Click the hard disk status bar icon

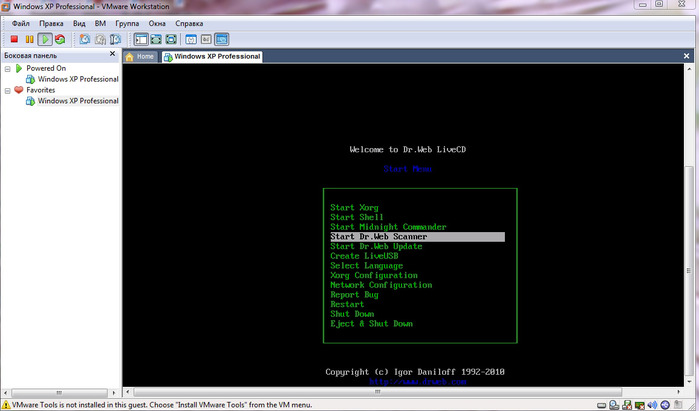pyautogui.click(x=601, y=405)
